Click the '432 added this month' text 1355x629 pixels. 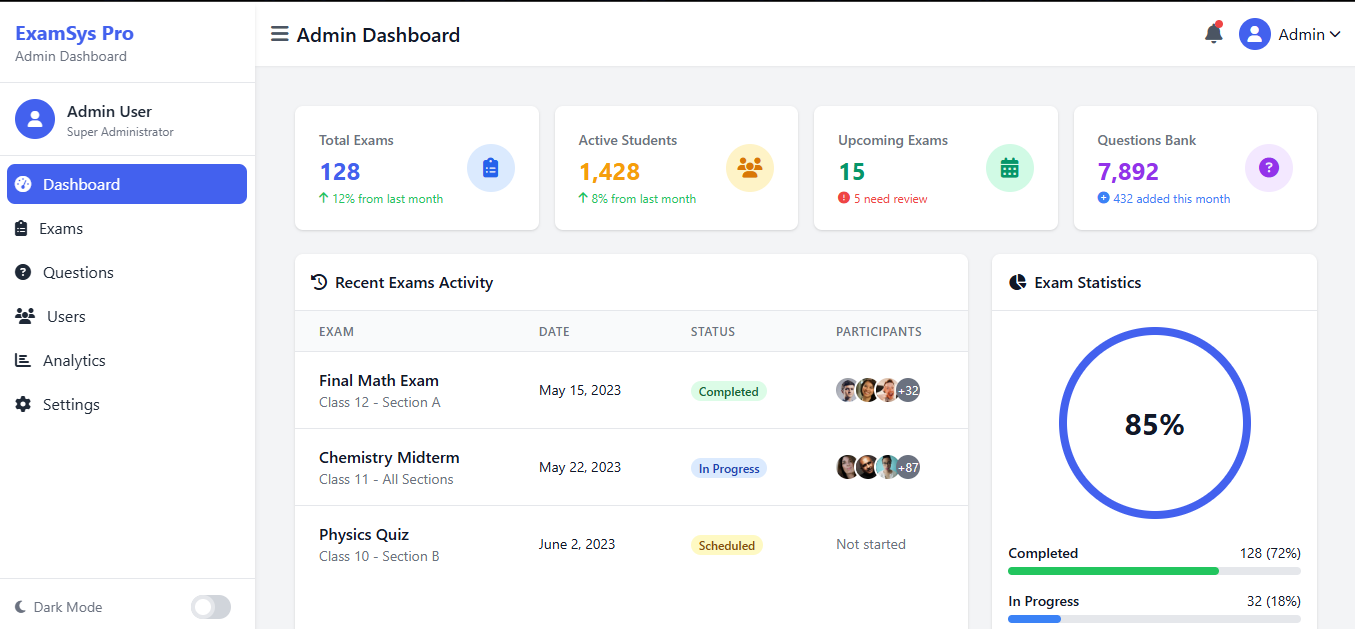tap(1171, 199)
